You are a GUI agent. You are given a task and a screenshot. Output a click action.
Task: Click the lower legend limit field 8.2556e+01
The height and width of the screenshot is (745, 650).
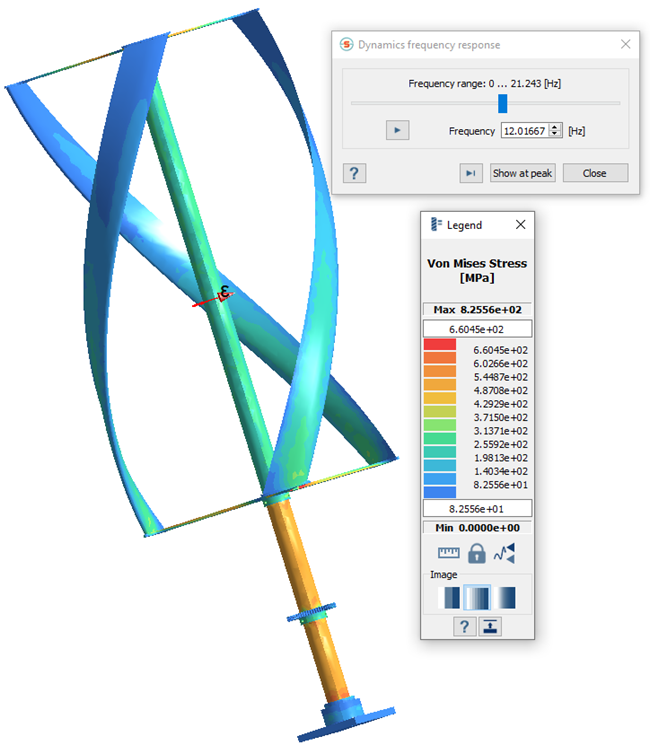pos(477,508)
